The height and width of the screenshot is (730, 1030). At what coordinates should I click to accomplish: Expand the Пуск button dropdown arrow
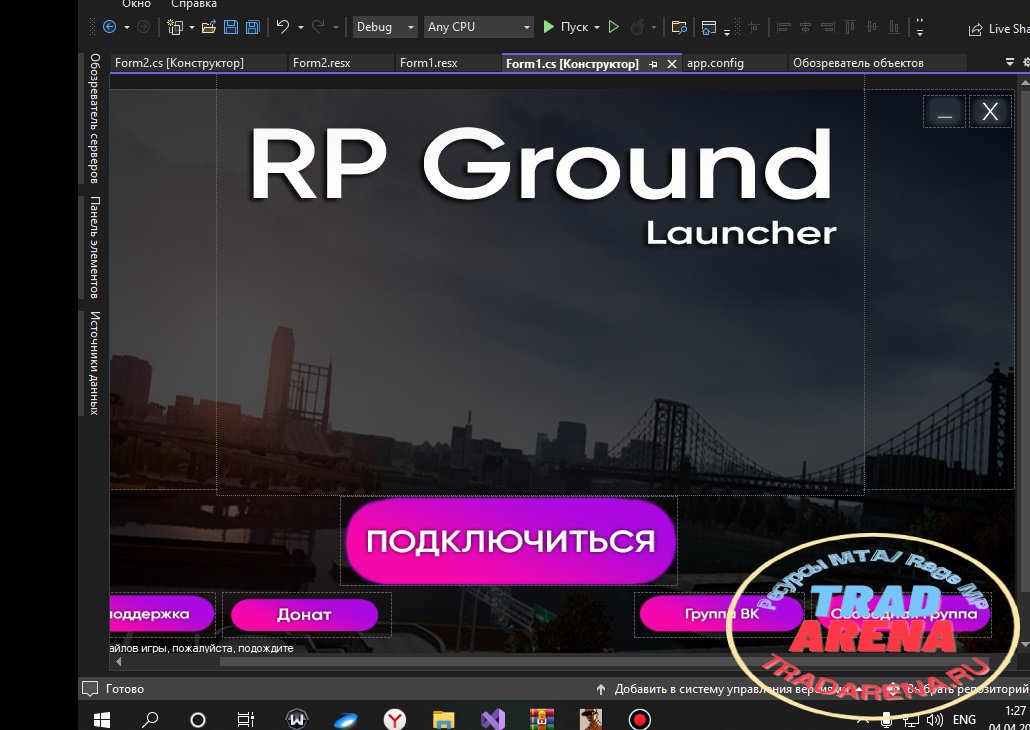point(596,28)
